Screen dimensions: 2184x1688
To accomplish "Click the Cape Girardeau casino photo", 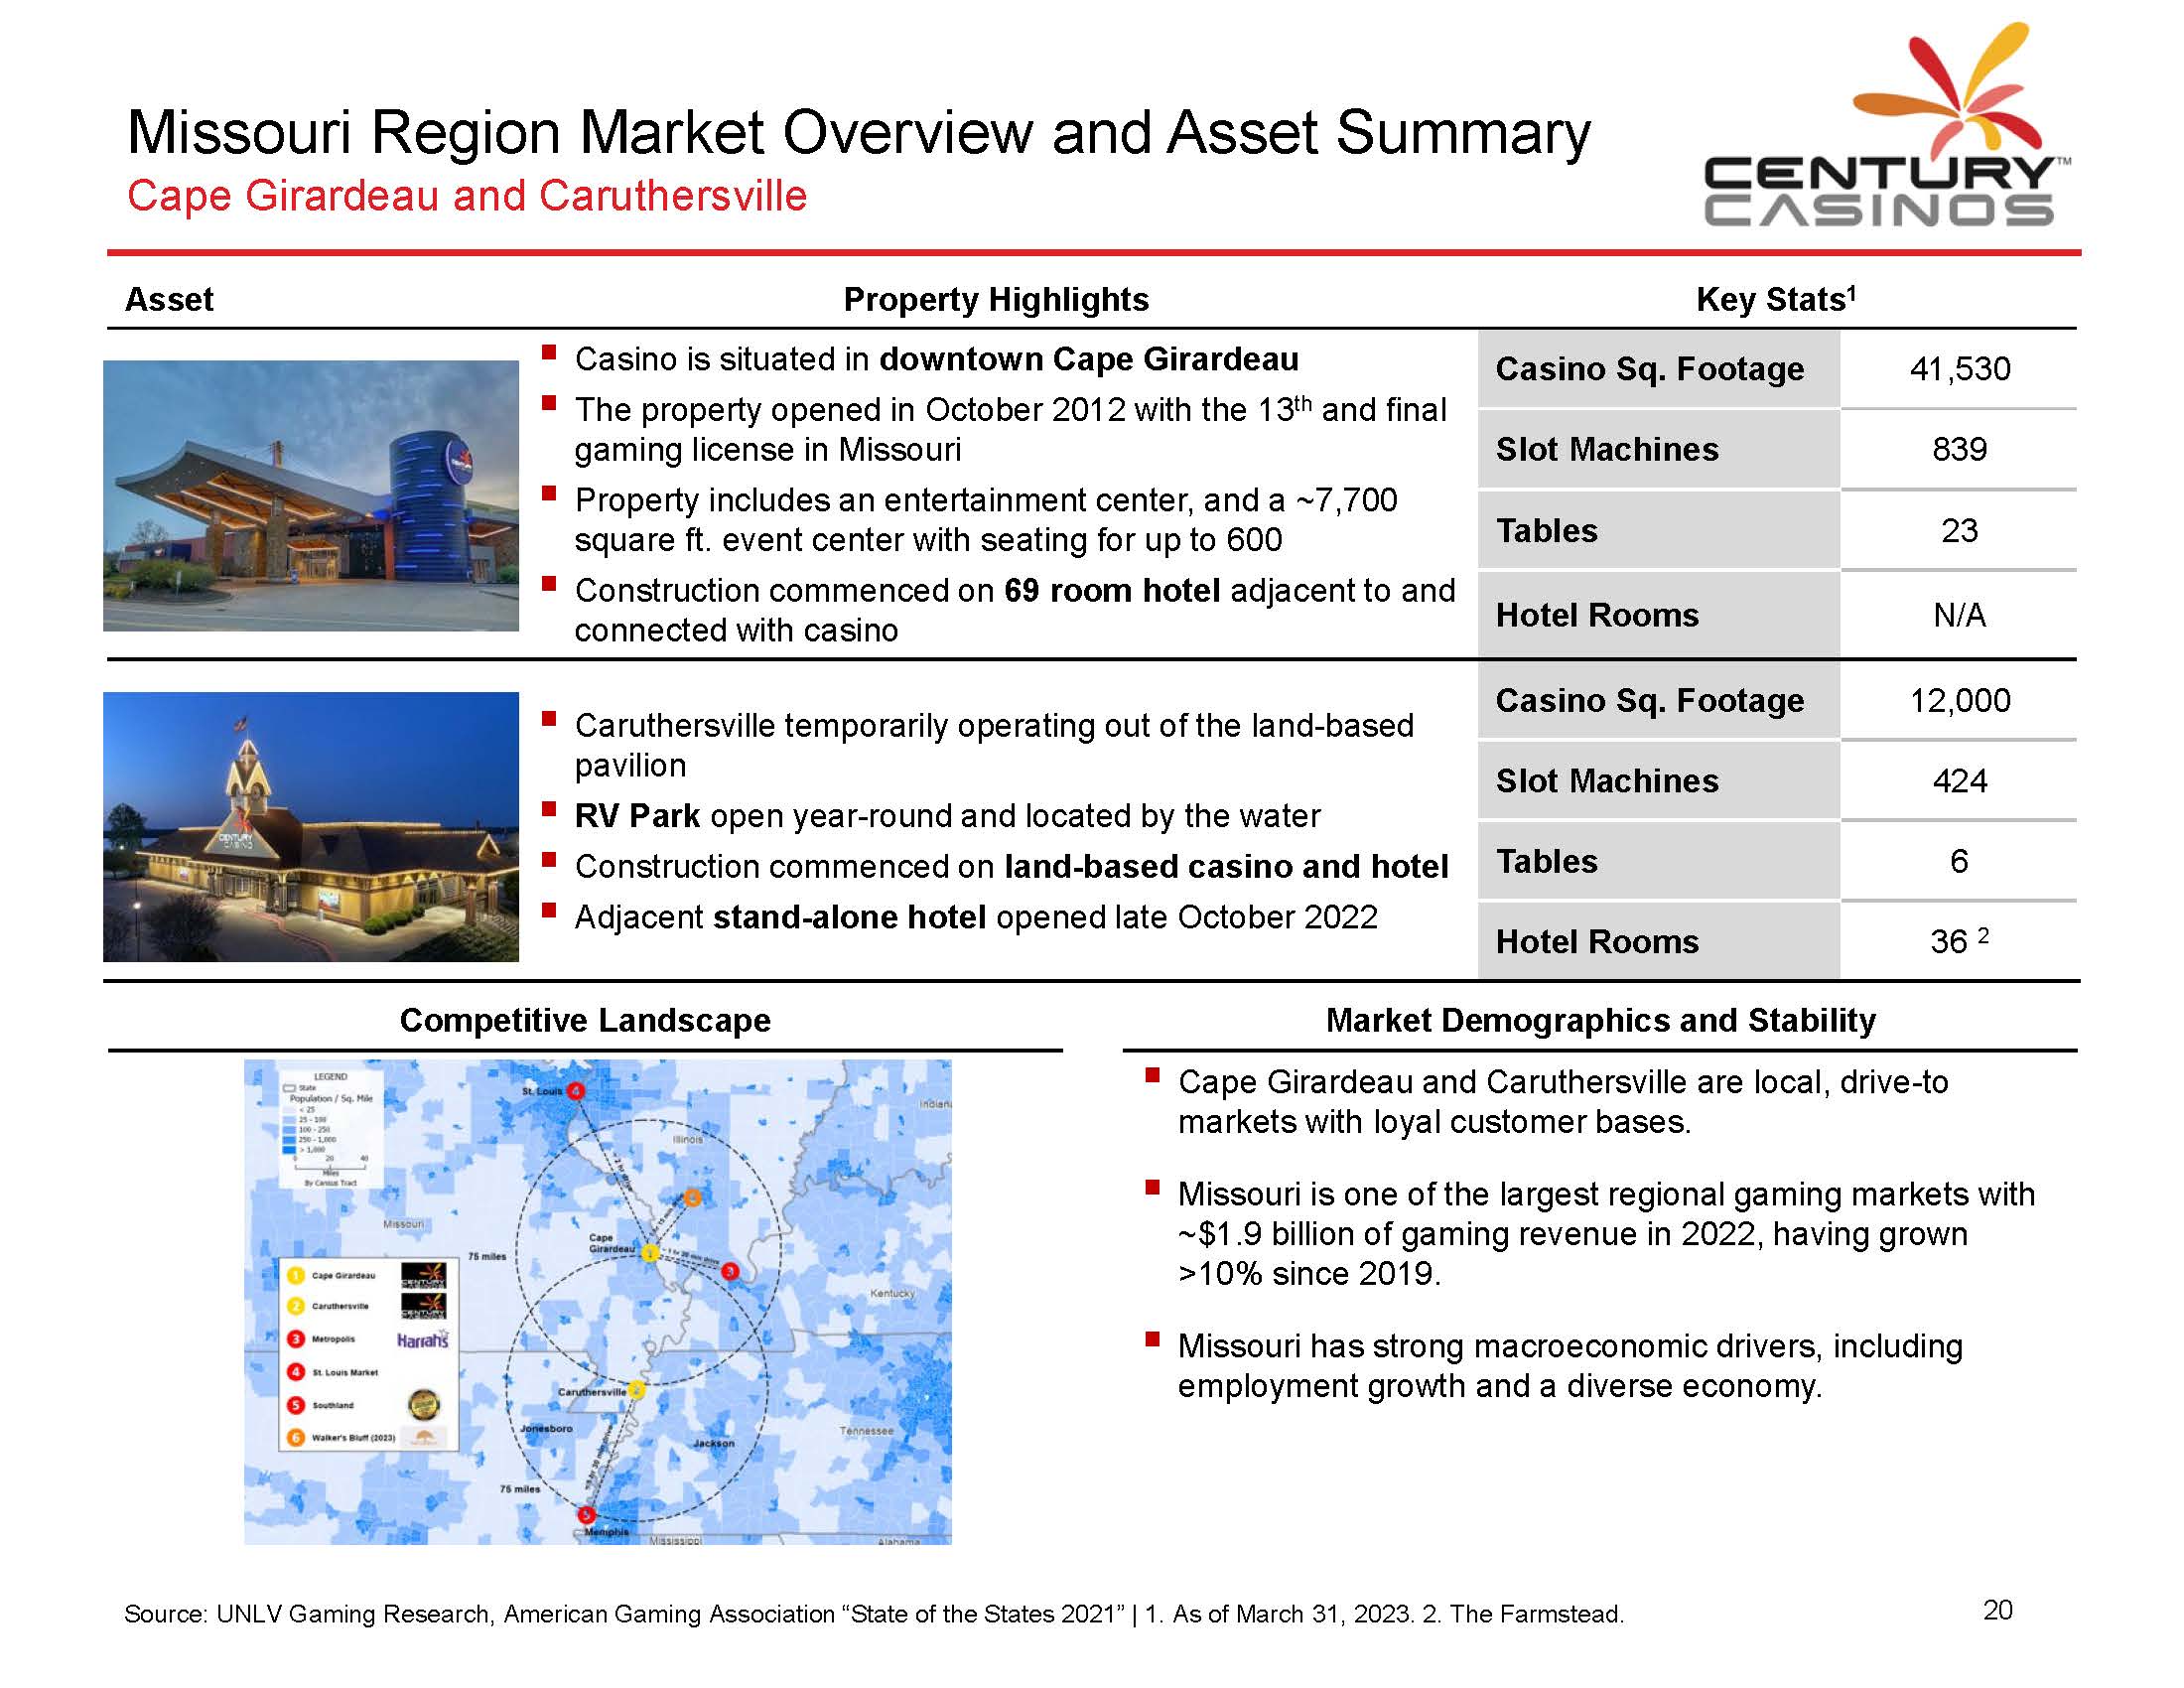I will [x=311, y=495].
